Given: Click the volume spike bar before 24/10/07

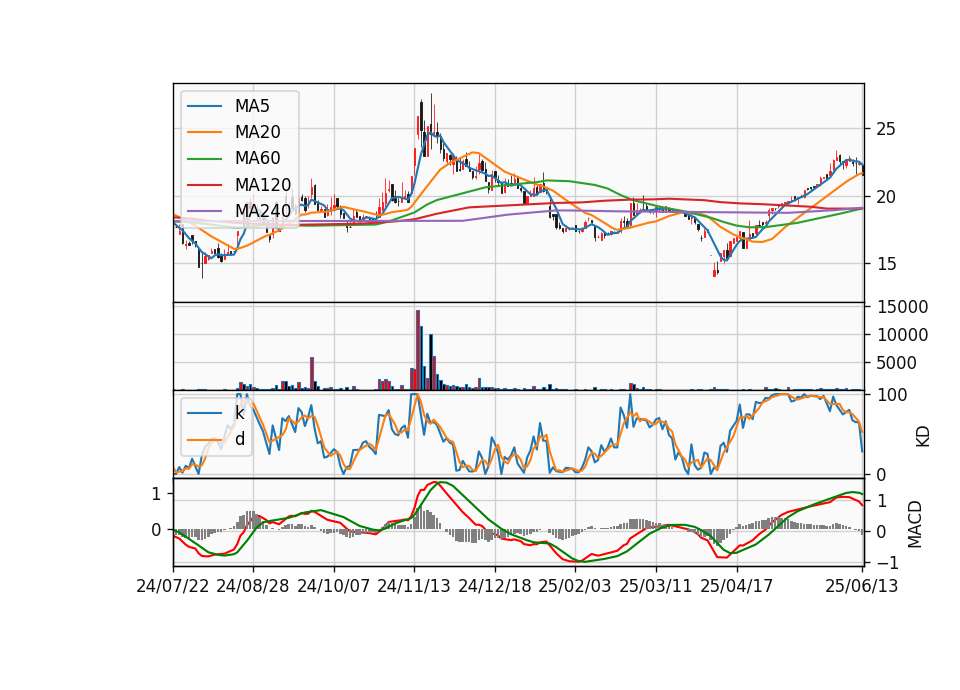Looking at the screenshot, I should pos(312,373).
